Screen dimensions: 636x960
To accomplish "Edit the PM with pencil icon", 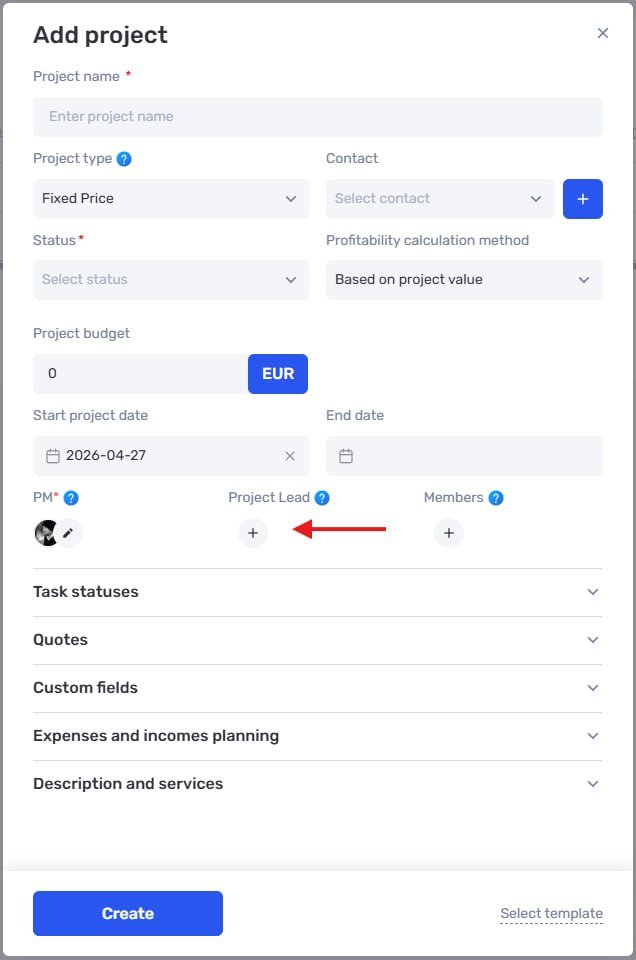I will 68,533.
